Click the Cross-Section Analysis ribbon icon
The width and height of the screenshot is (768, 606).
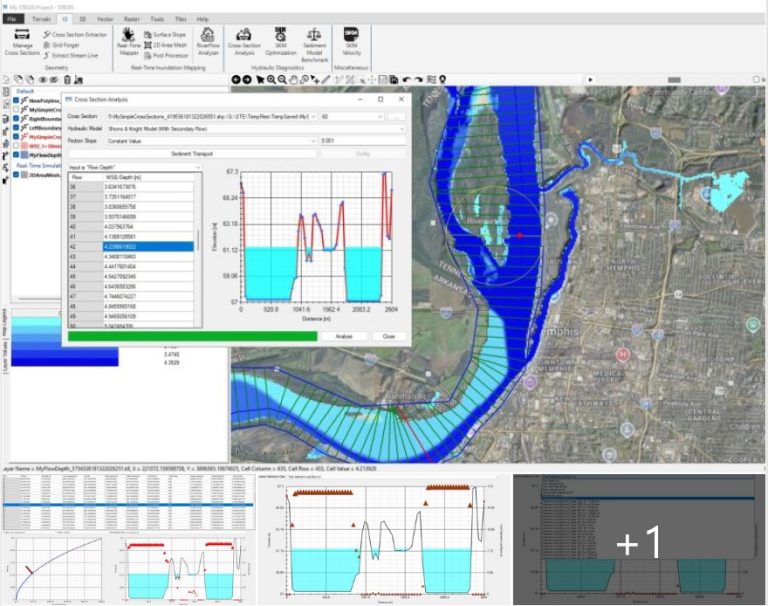coord(244,42)
